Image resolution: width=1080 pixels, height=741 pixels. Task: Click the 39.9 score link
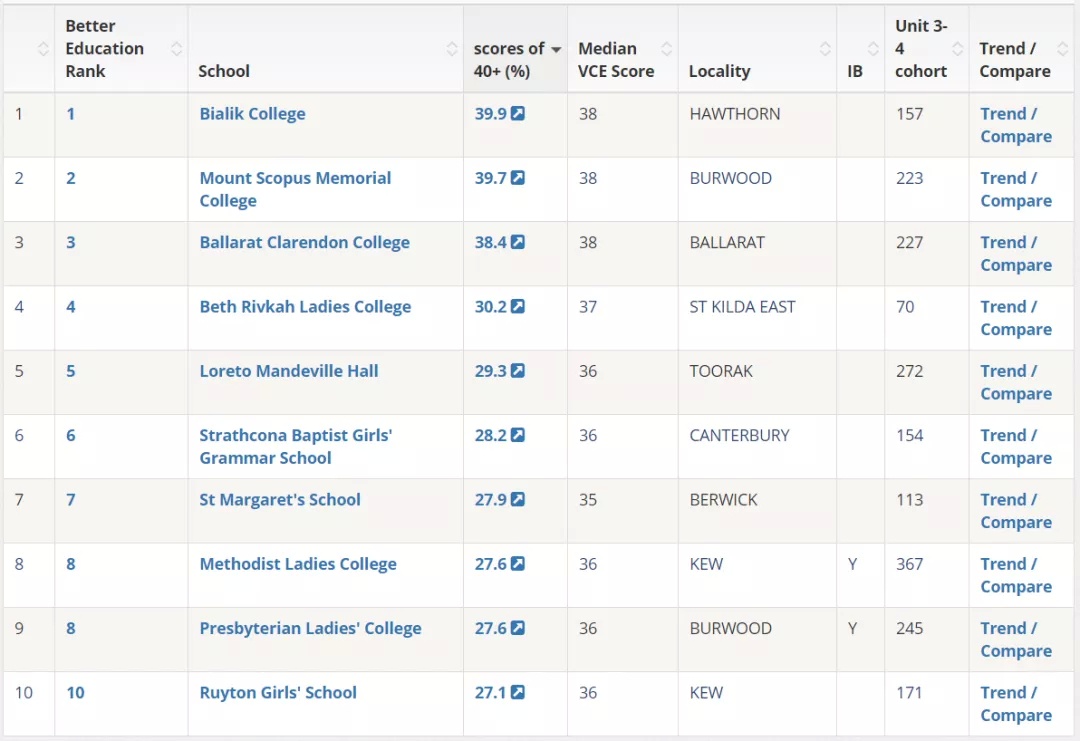coord(490,114)
